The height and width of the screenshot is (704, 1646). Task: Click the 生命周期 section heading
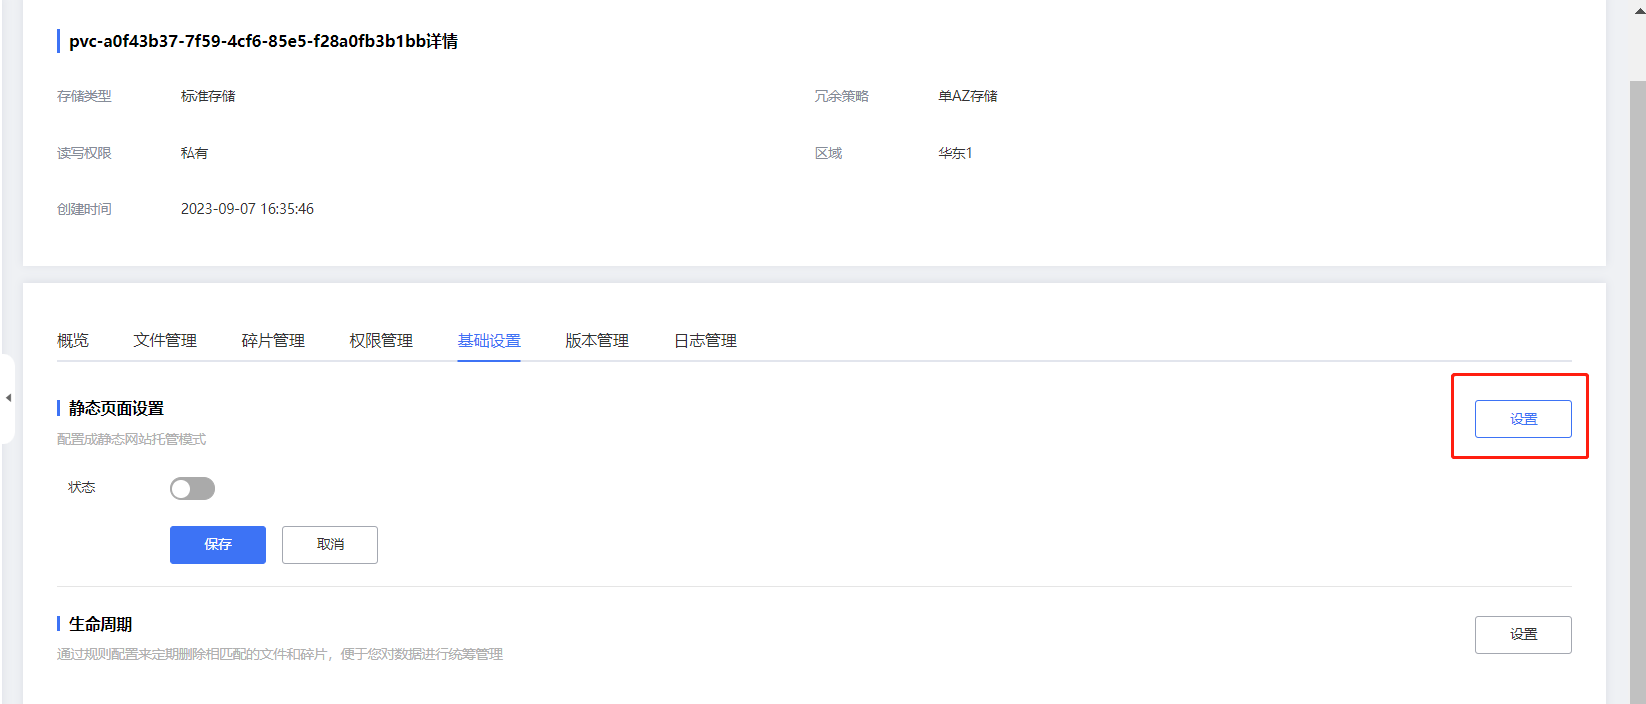click(100, 624)
